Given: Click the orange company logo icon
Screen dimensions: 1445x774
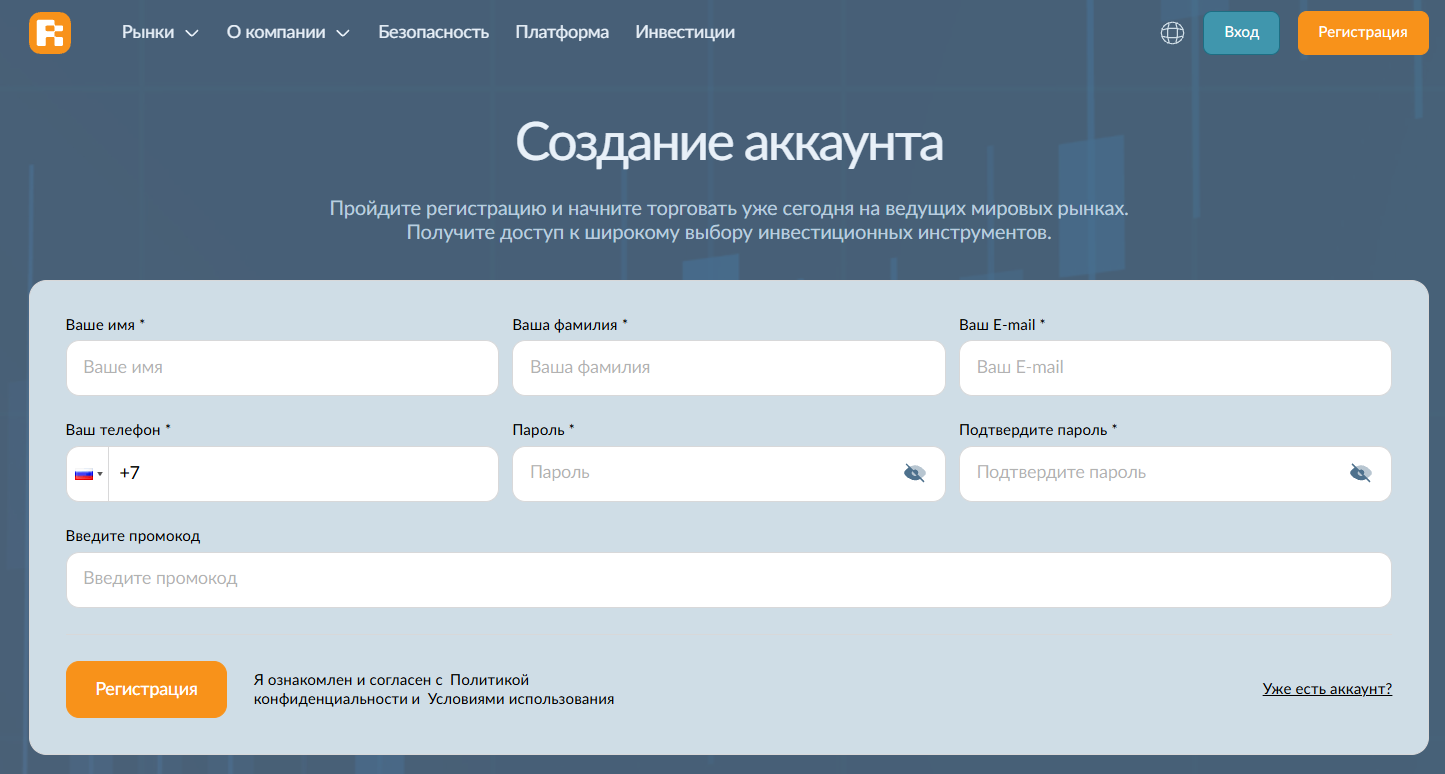Looking at the screenshot, I should [x=50, y=33].
